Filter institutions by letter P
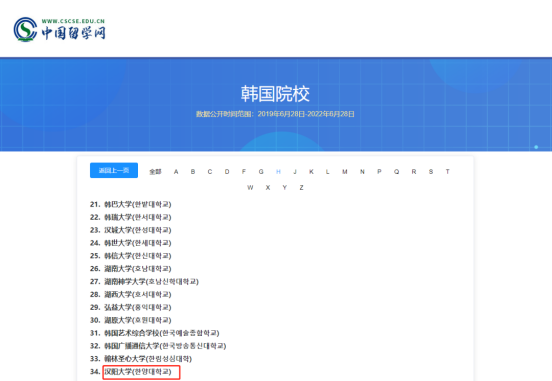This screenshot has height=381, width=552. [379, 172]
